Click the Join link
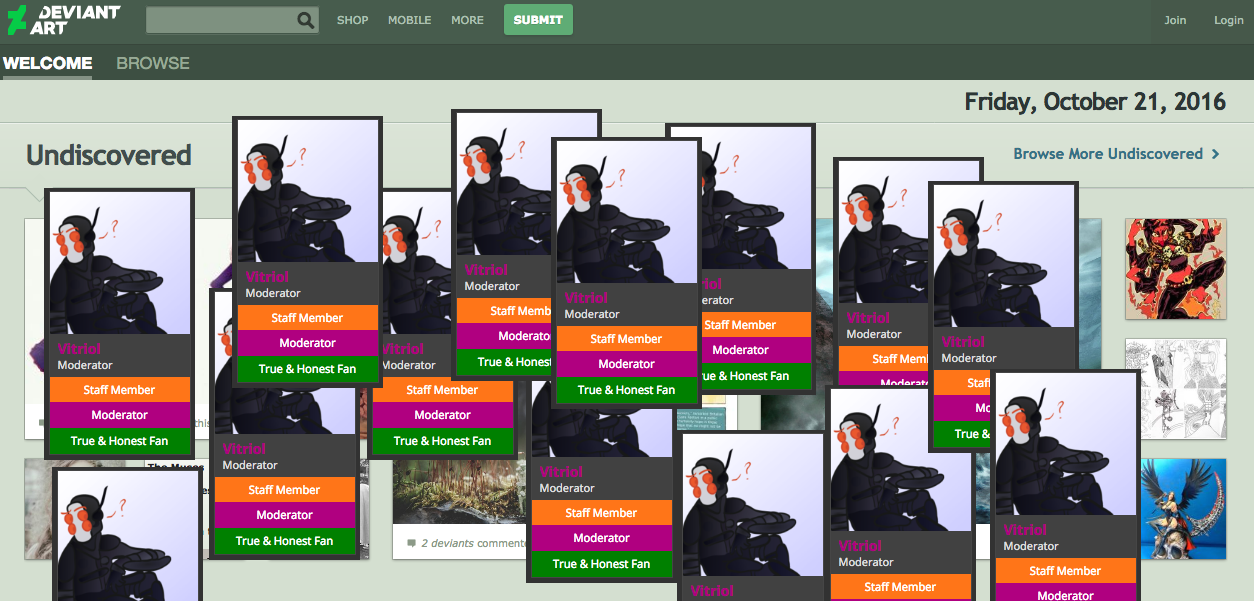 point(1175,20)
